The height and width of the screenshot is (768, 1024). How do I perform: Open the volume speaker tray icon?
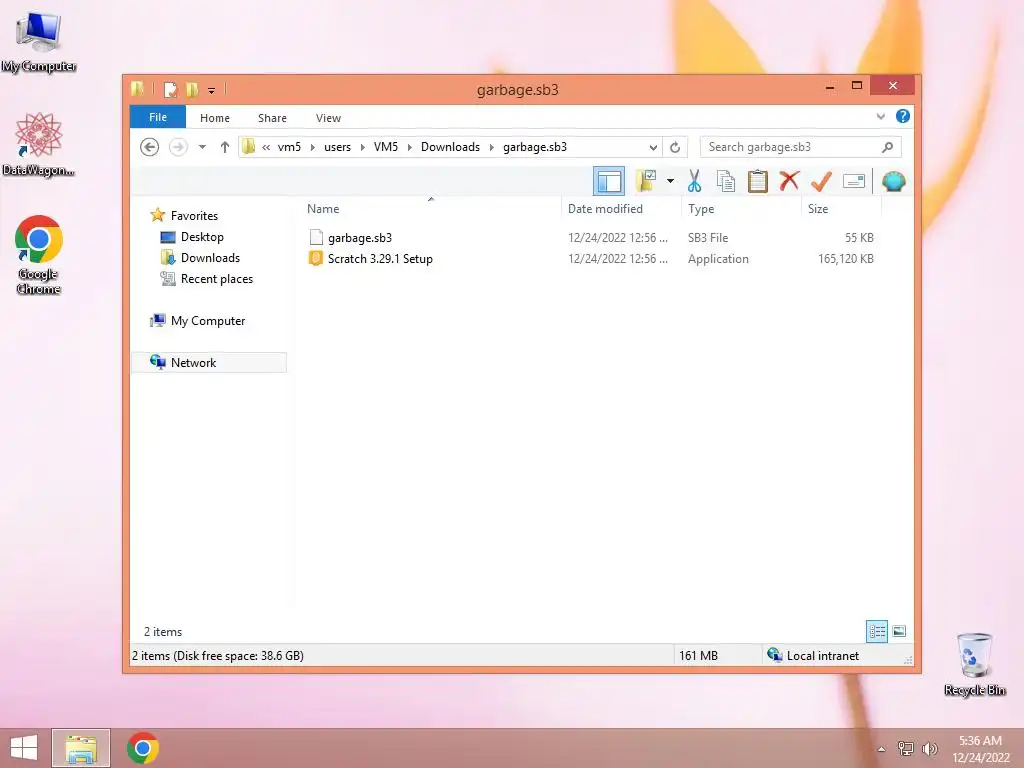(929, 749)
